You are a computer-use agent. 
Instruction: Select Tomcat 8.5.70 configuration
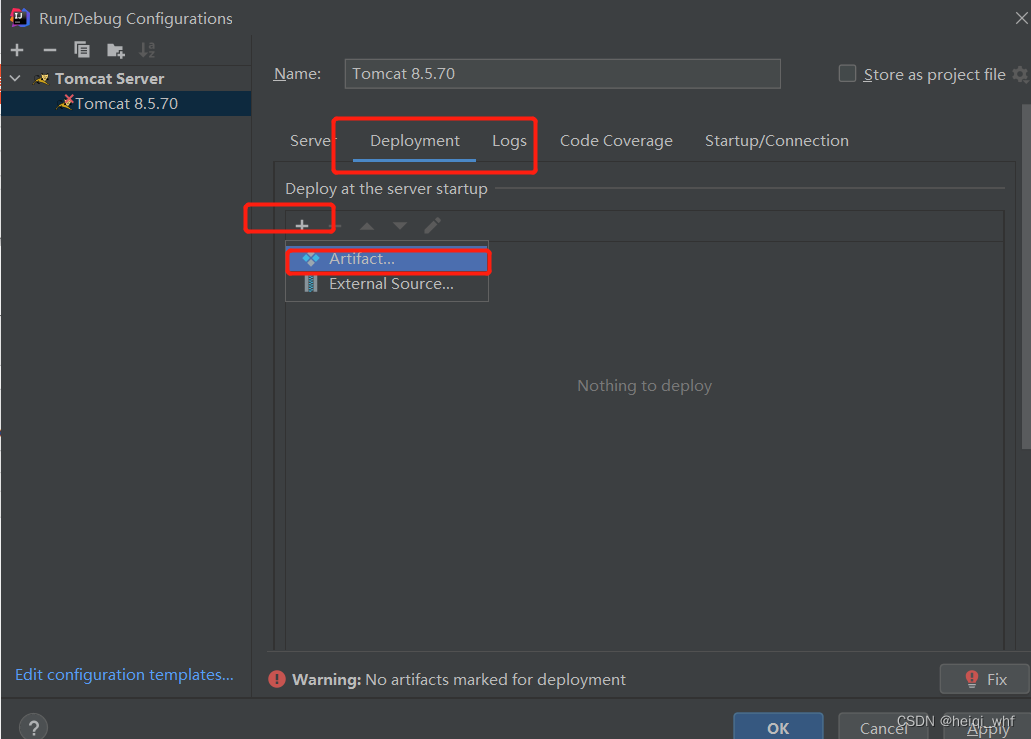(x=126, y=103)
